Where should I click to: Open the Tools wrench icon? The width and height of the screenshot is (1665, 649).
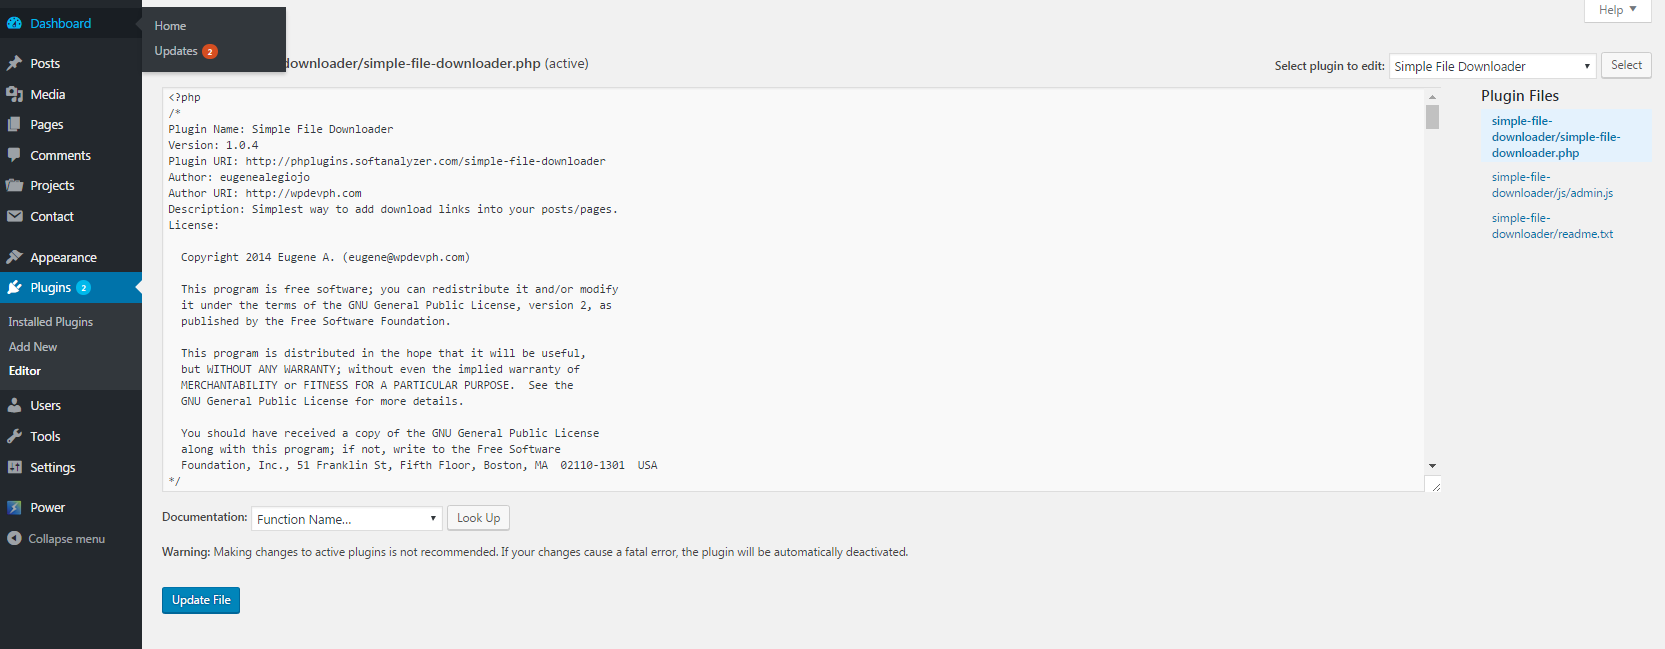[x=15, y=436]
